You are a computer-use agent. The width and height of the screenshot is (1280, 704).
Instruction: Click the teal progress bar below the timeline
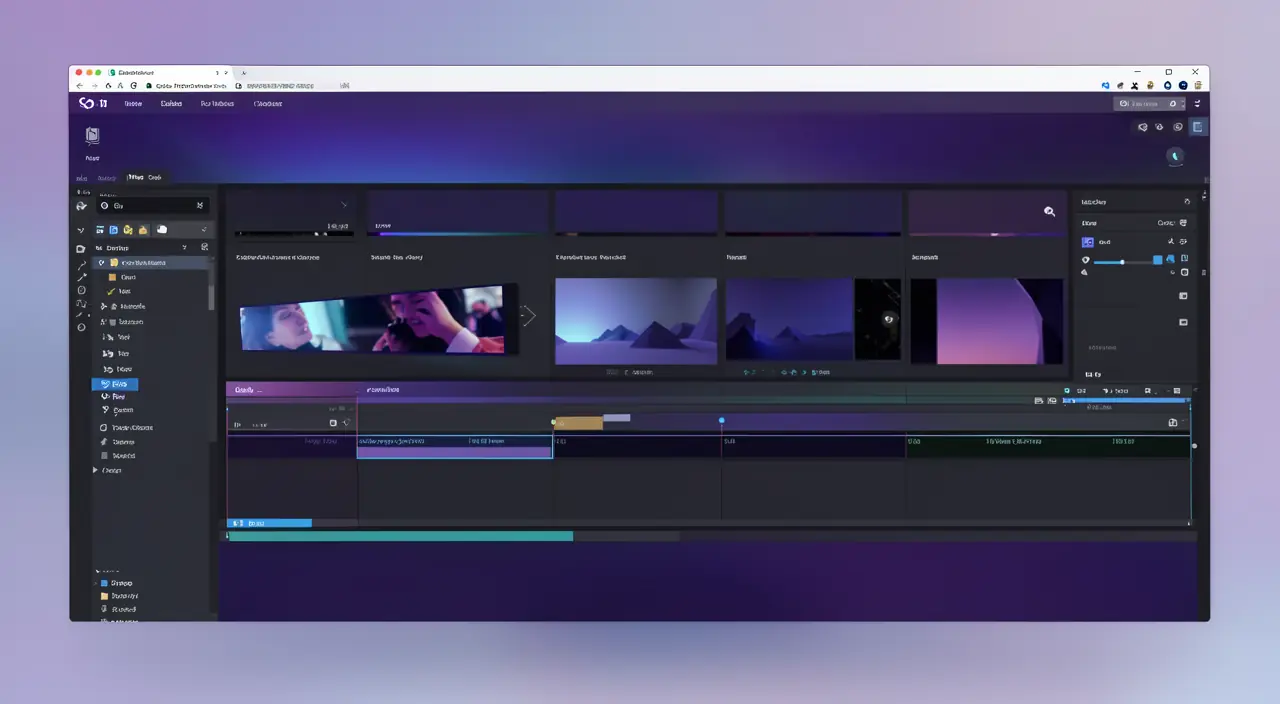coord(400,536)
